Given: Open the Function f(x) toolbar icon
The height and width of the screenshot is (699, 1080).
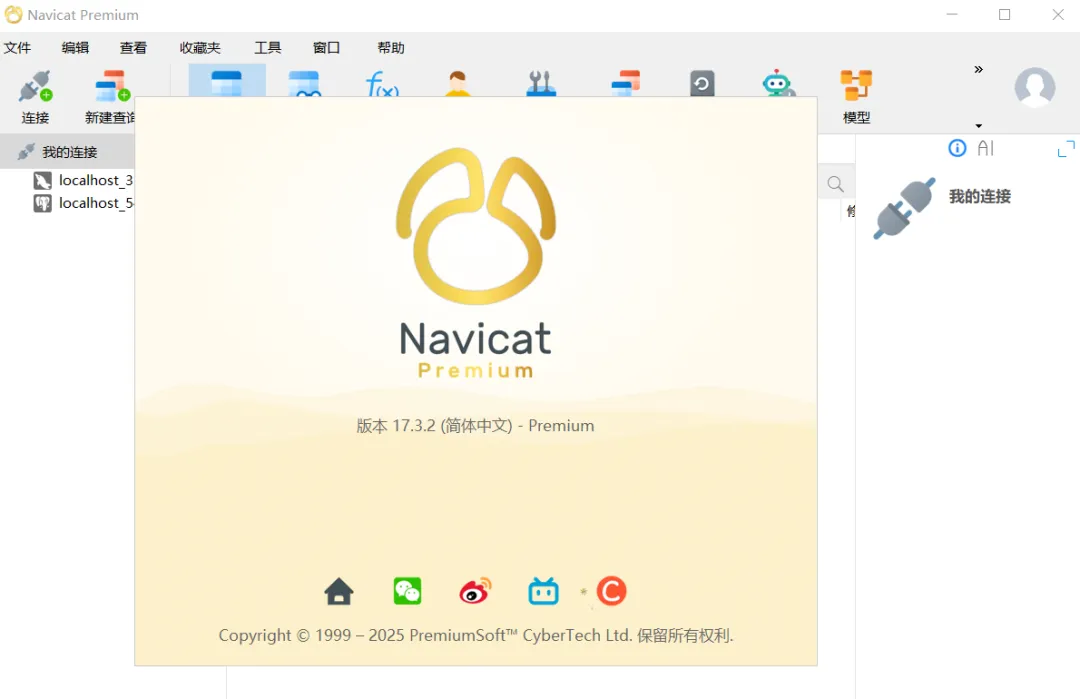Looking at the screenshot, I should point(382,83).
